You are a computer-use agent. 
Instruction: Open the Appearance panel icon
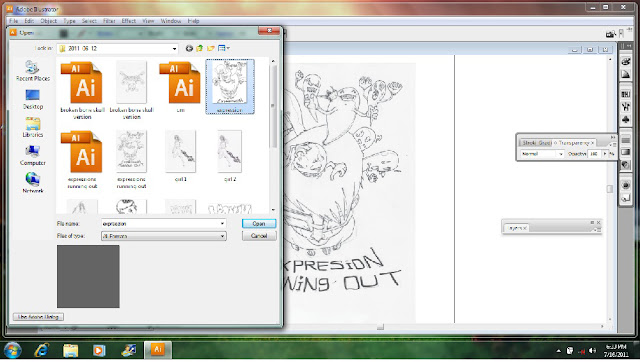point(626,185)
